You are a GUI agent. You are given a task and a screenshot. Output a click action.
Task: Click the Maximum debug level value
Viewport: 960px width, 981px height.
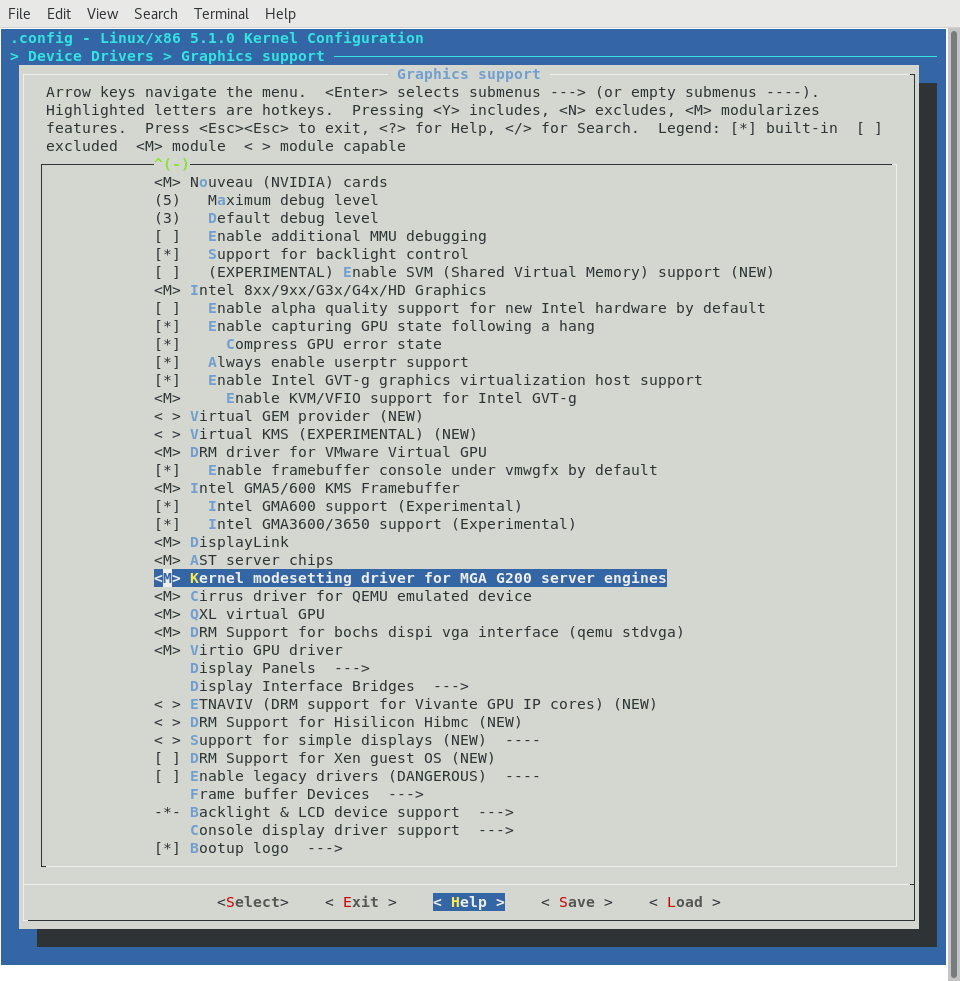[x=167, y=200]
